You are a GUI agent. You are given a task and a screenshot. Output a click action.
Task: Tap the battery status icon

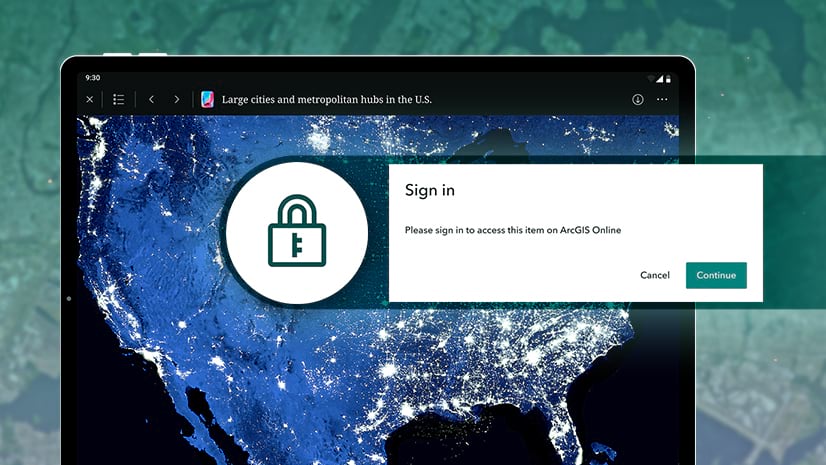[x=668, y=78]
